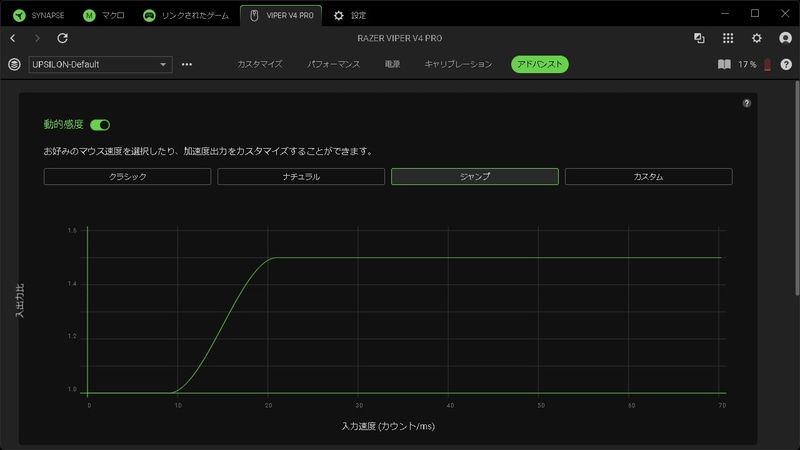Image resolution: width=800 pixels, height=450 pixels.
Task: Select the アドバンスト section pill
Action: [x=540, y=64]
